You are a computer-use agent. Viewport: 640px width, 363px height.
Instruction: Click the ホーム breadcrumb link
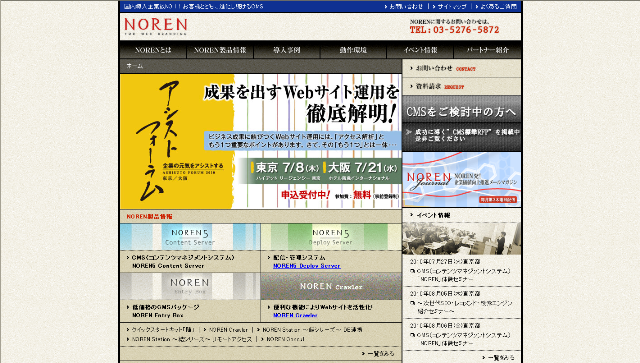[135, 66]
